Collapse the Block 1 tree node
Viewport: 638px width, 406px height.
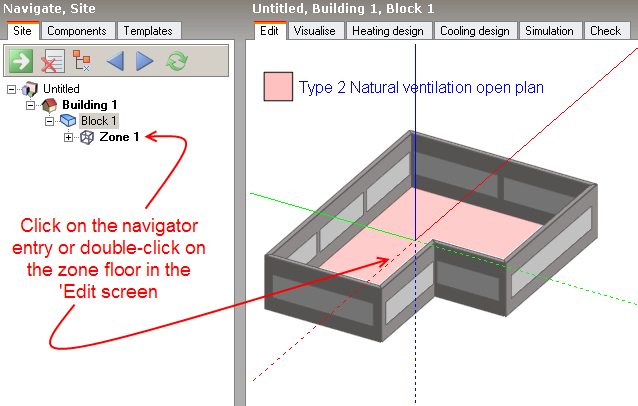tap(49, 121)
